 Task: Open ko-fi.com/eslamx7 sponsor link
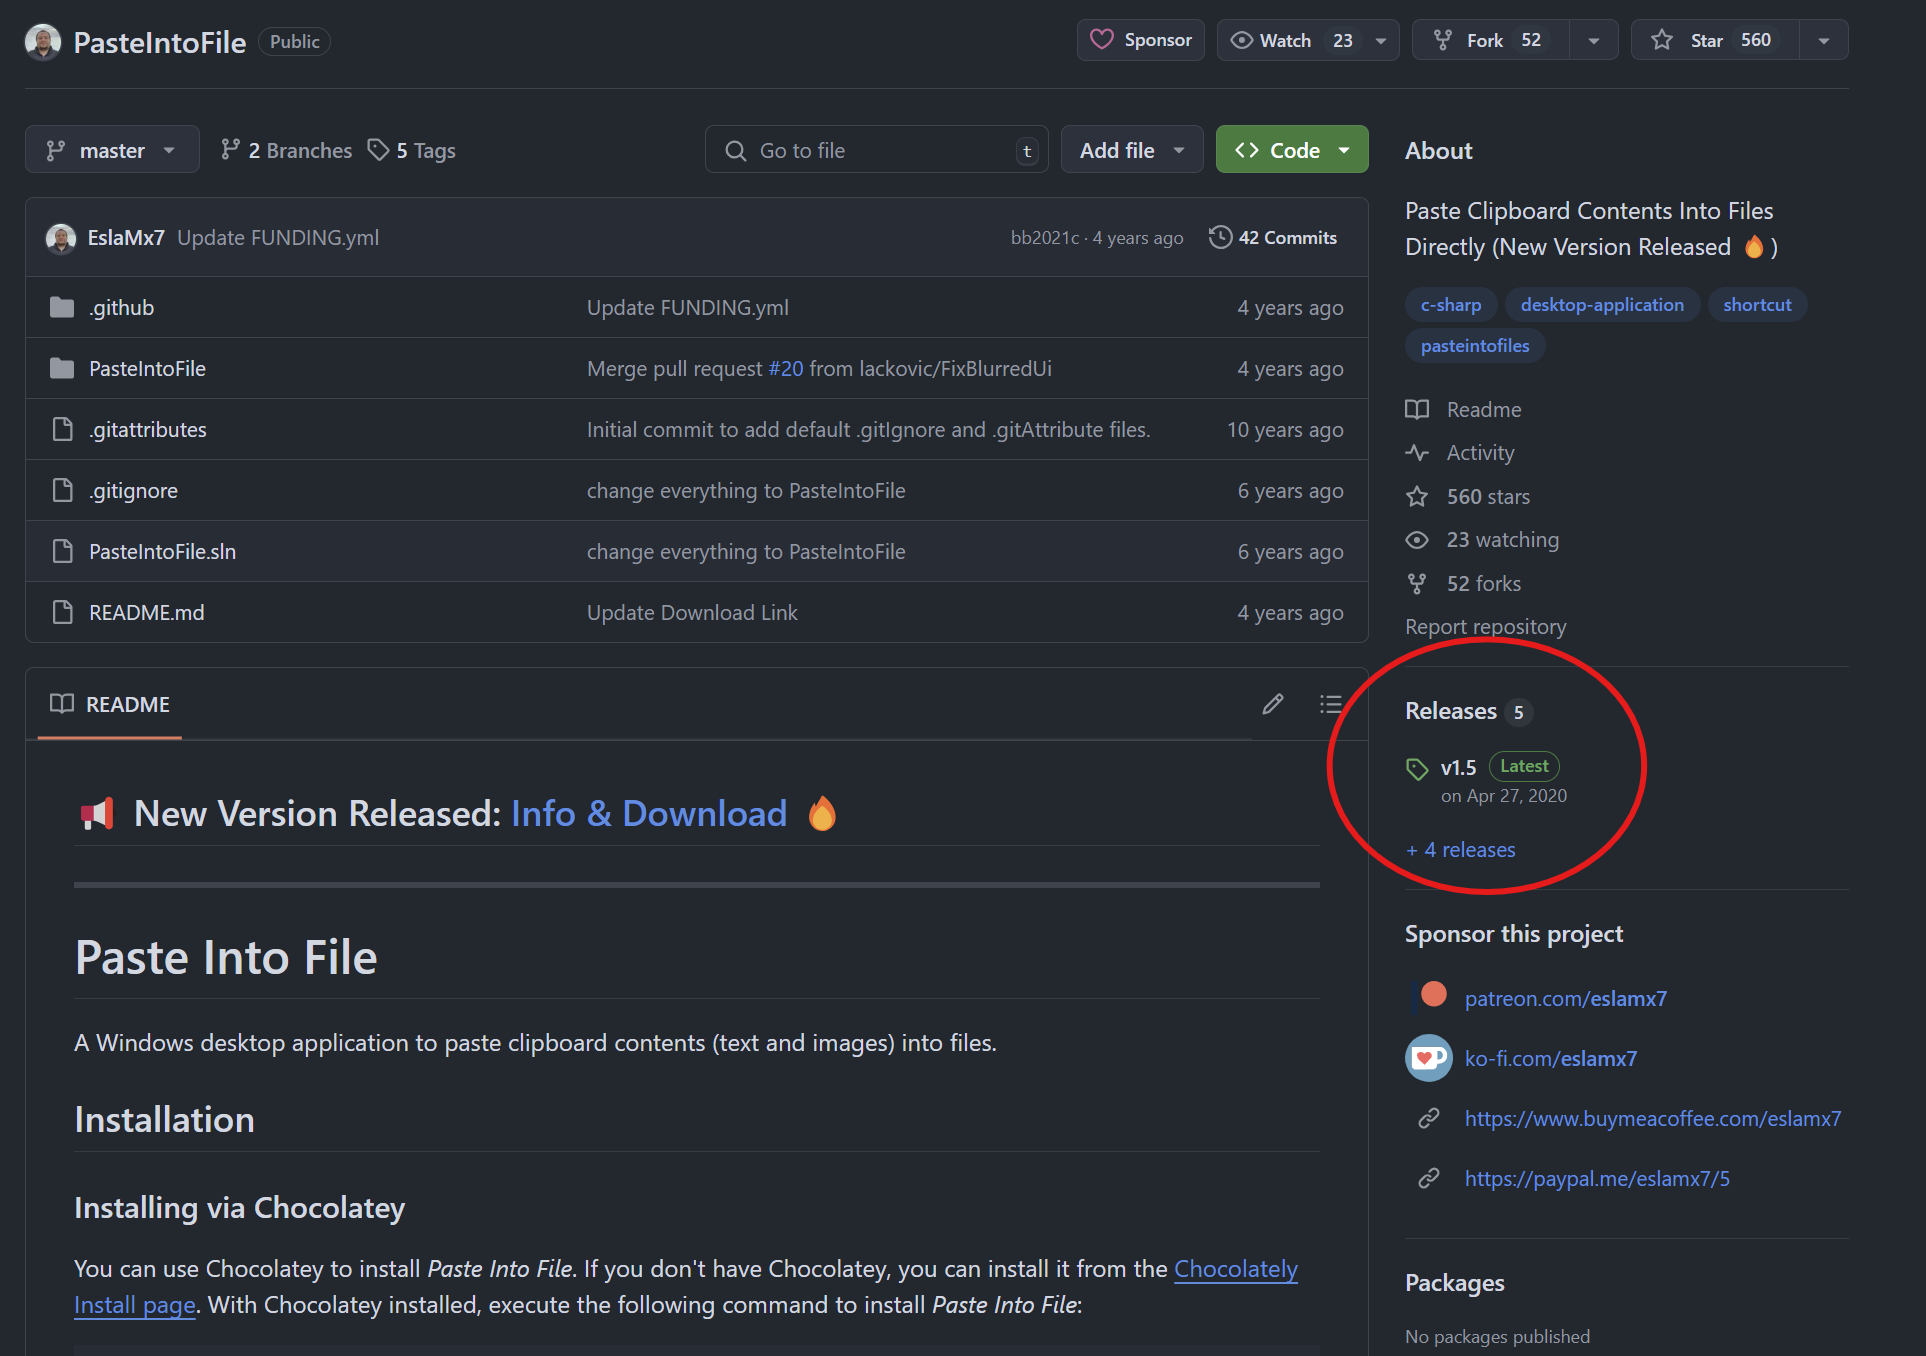(x=1550, y=1059)
